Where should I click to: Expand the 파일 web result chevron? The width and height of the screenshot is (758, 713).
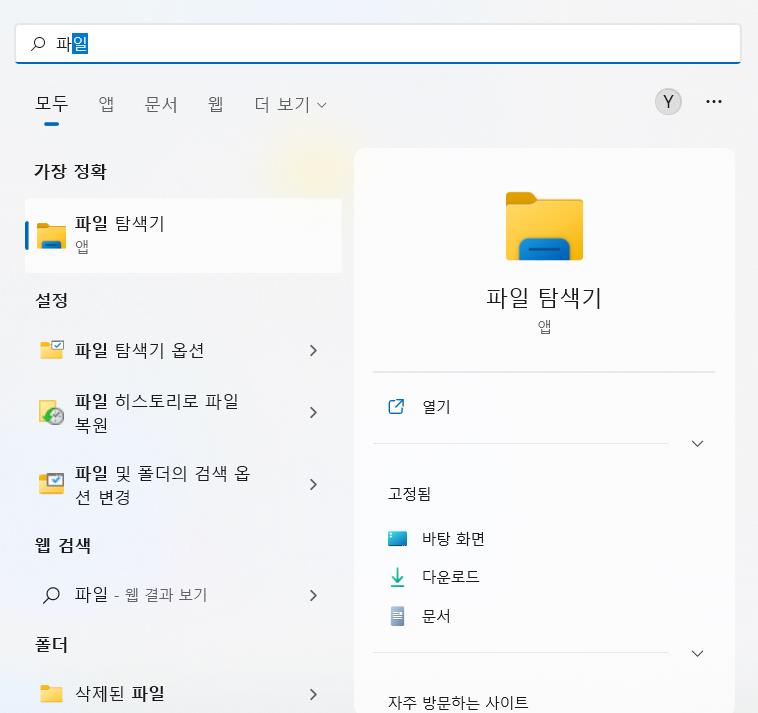click(x=313, y=595)
